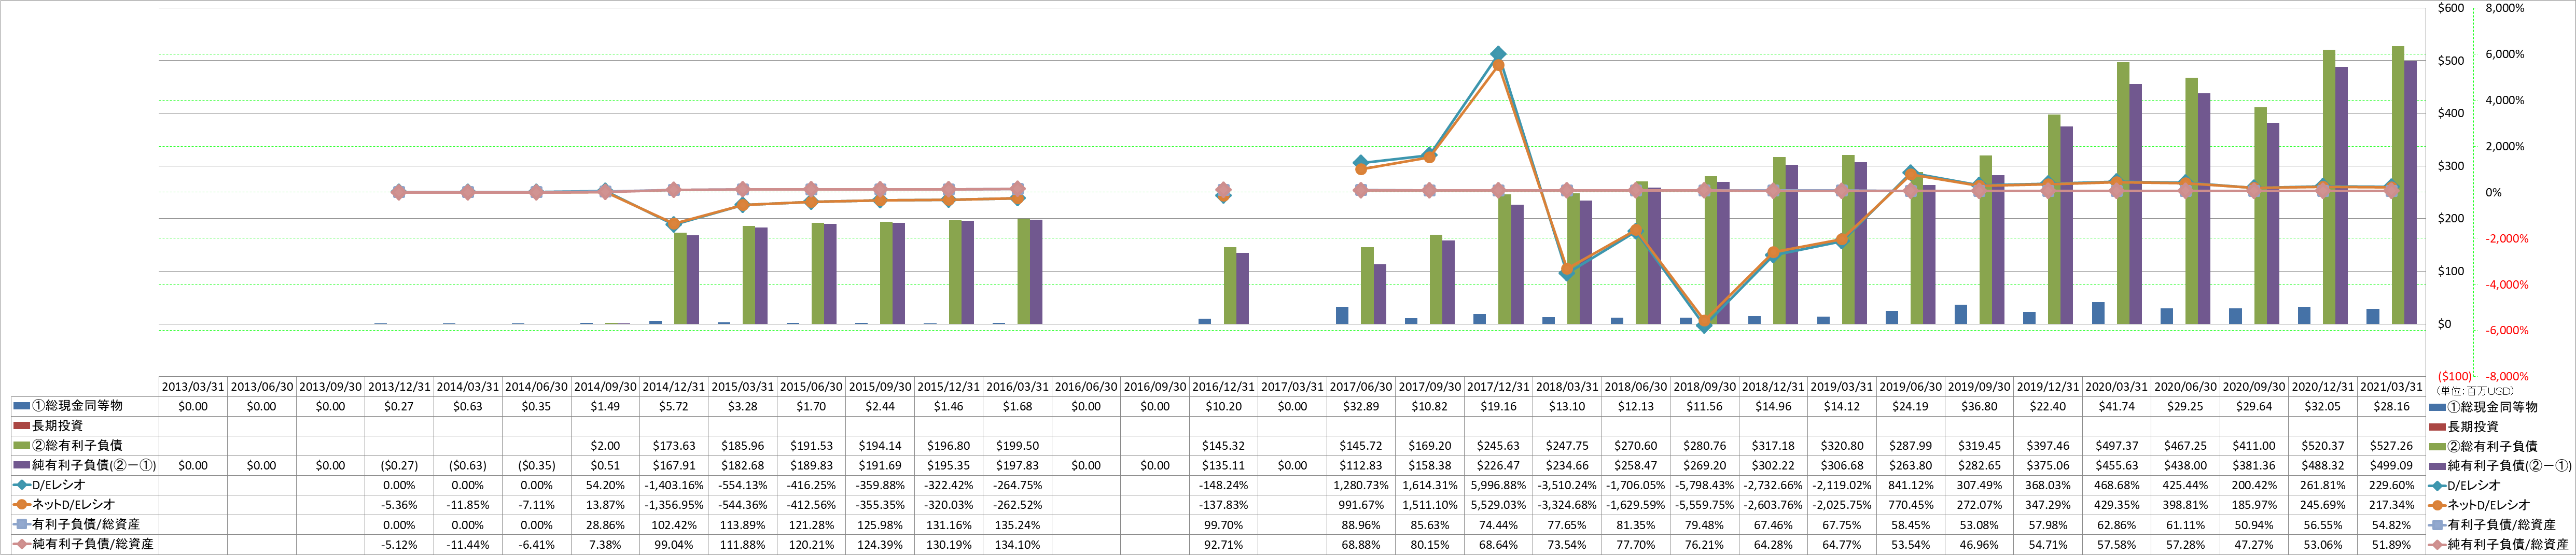Select the $10.20 cash cell
This screenshot has height=555, width=2576.
[1224, 407]
